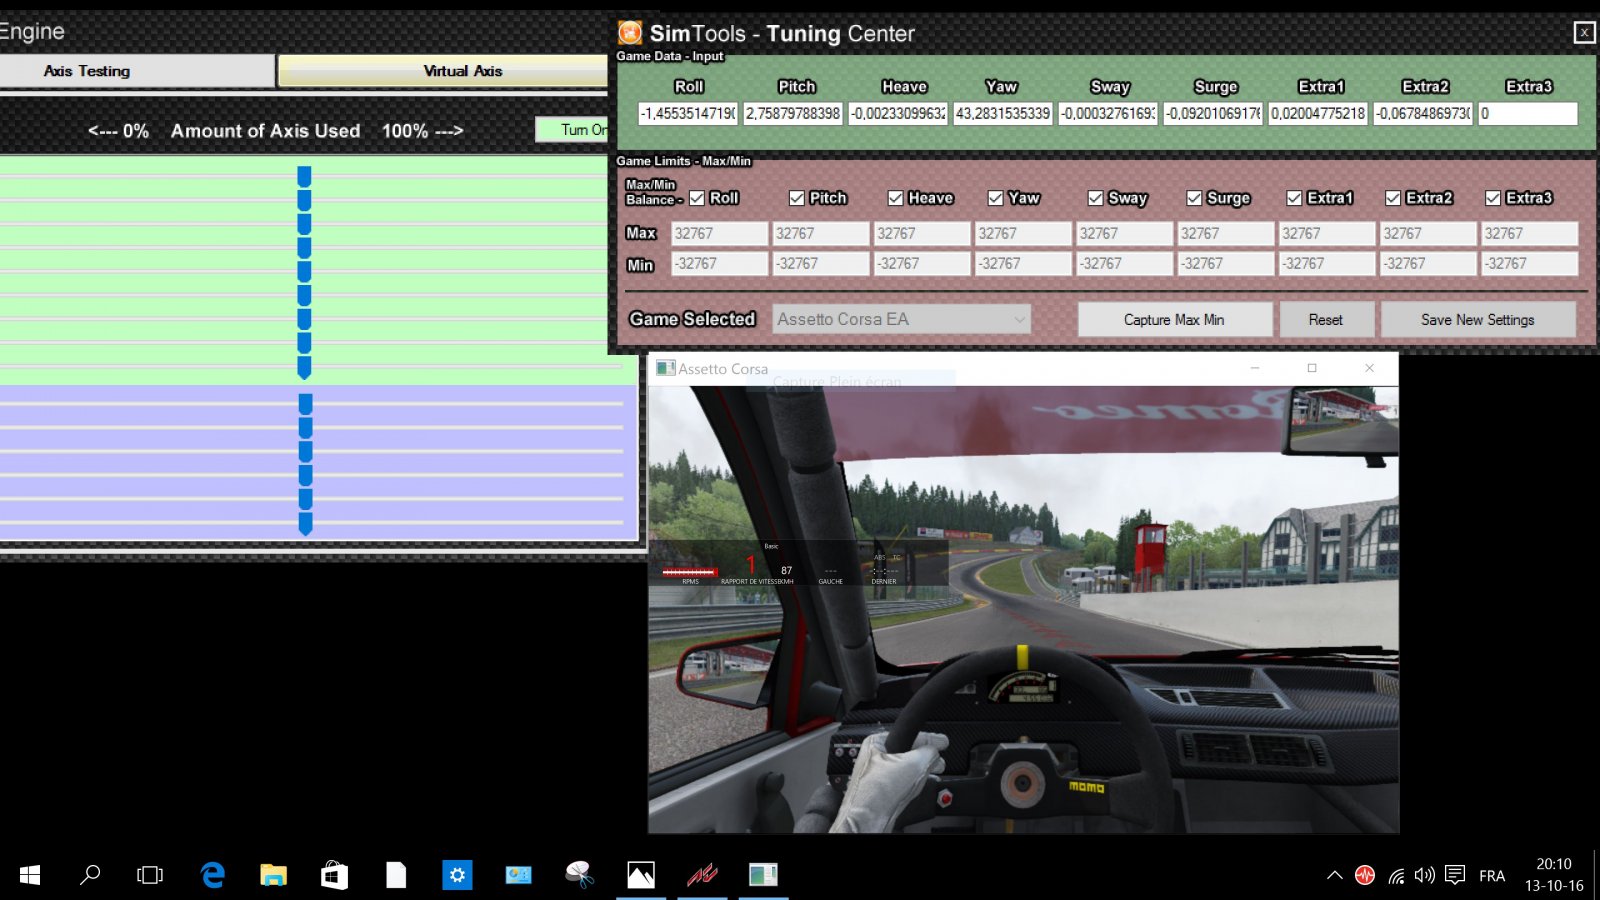The image size is (1600, 900).
Task: Click the Roll game data input field
Action: [688, 113]
